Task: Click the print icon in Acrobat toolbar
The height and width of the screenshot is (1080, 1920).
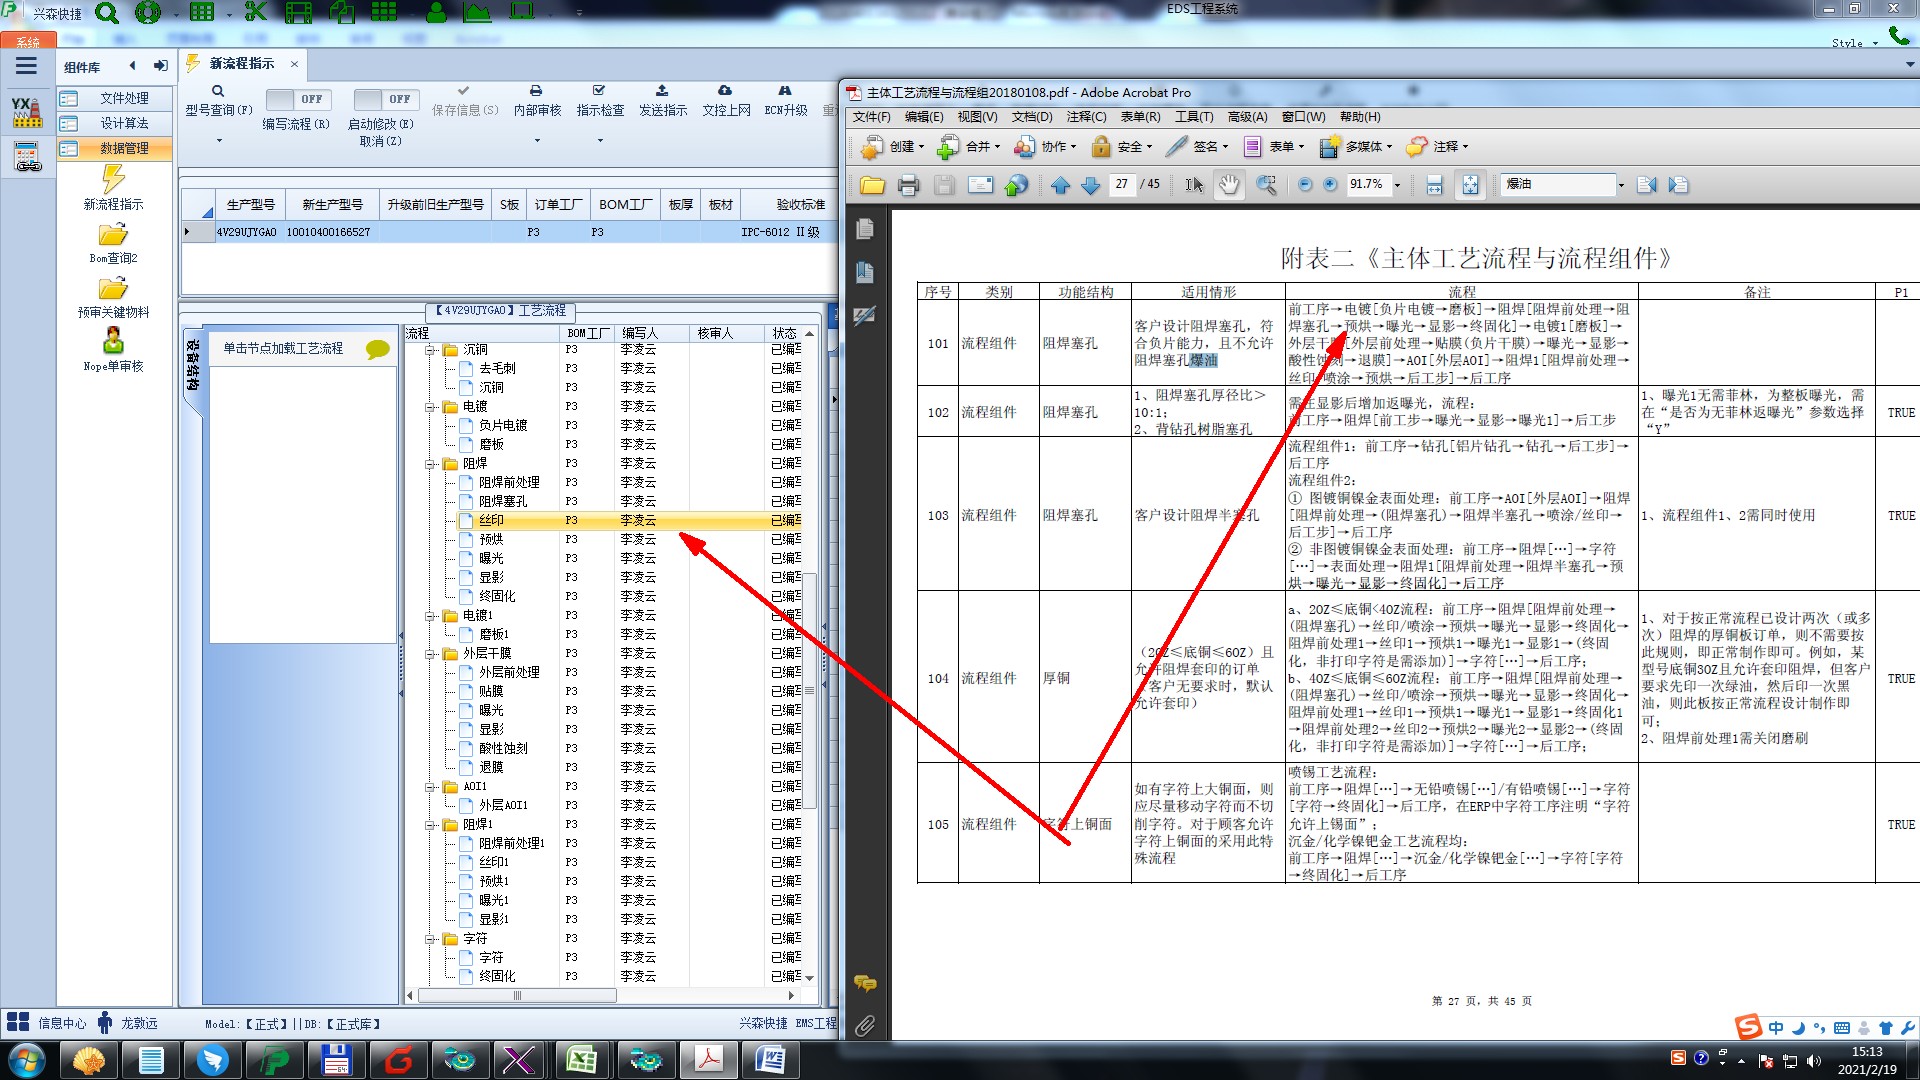Action: 908,185
